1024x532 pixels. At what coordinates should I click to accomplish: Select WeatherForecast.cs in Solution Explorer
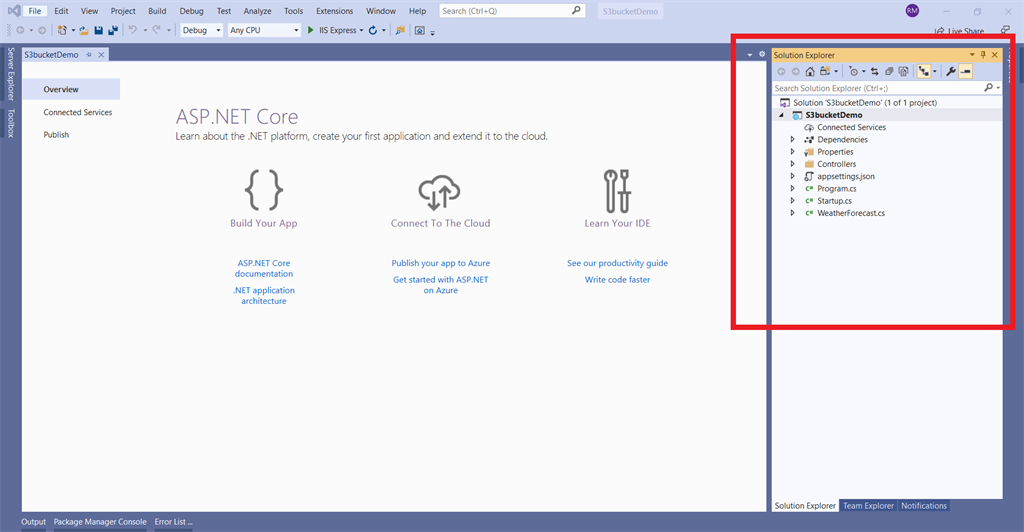[851, 213]
